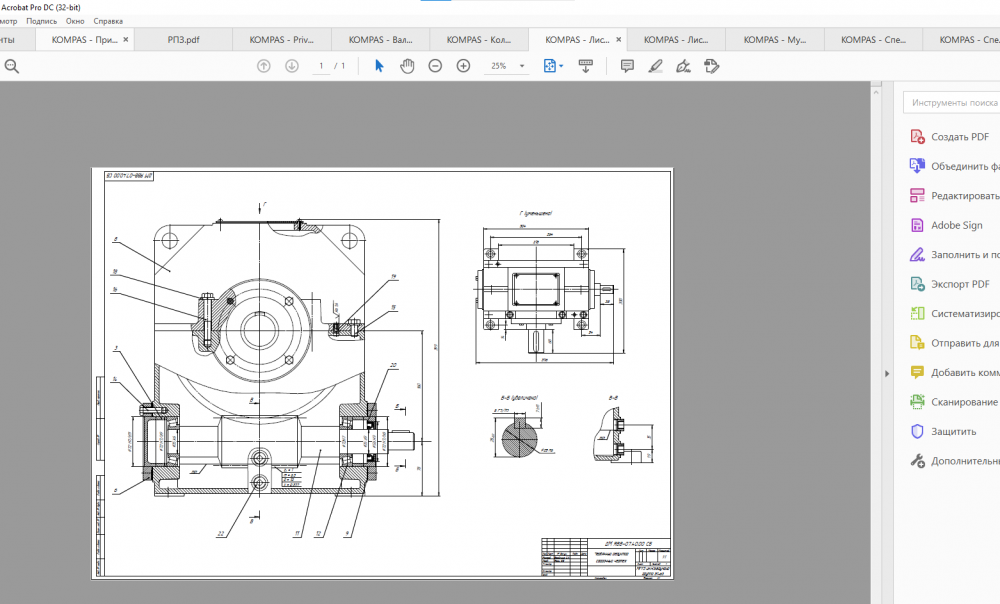Click Создать PDF tool
Screen dimensions: 1000x604
point(959,137)
